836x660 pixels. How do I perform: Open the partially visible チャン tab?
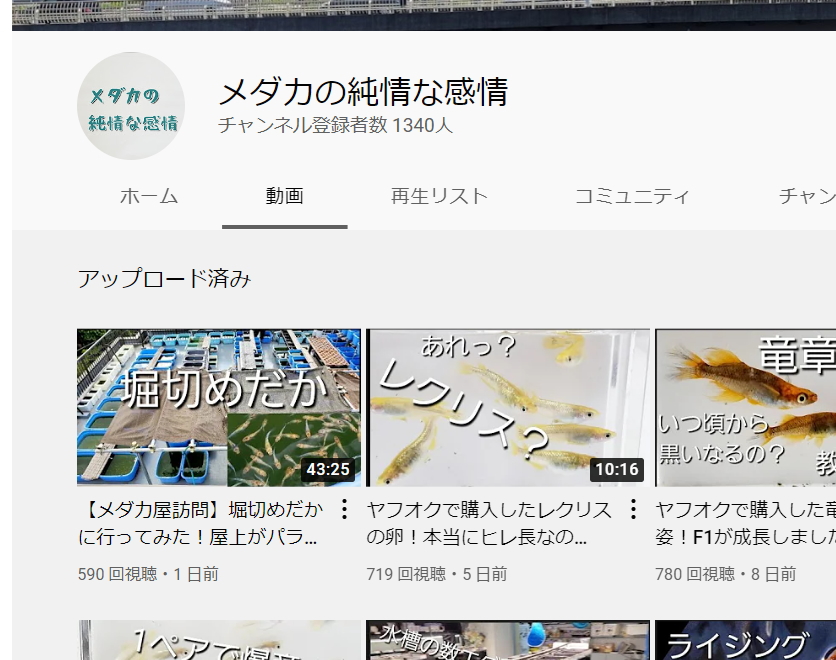pos(807,196)
